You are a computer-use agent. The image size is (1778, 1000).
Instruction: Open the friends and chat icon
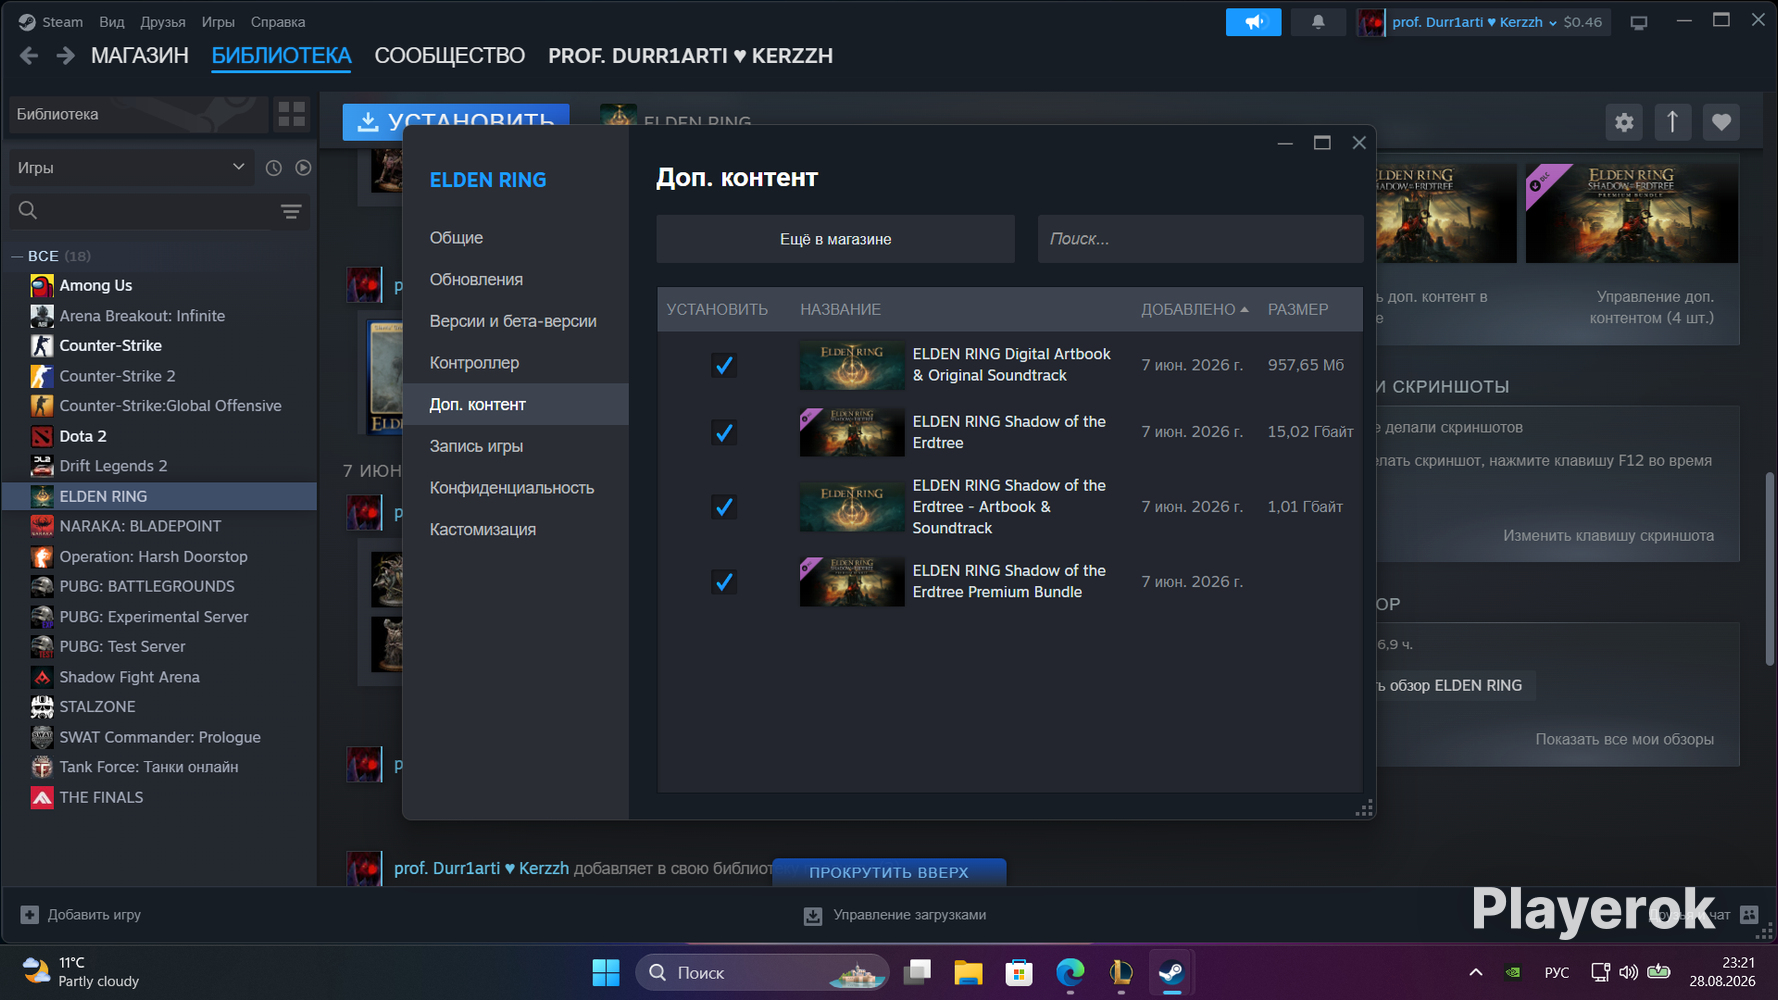tap(1749, 914)
